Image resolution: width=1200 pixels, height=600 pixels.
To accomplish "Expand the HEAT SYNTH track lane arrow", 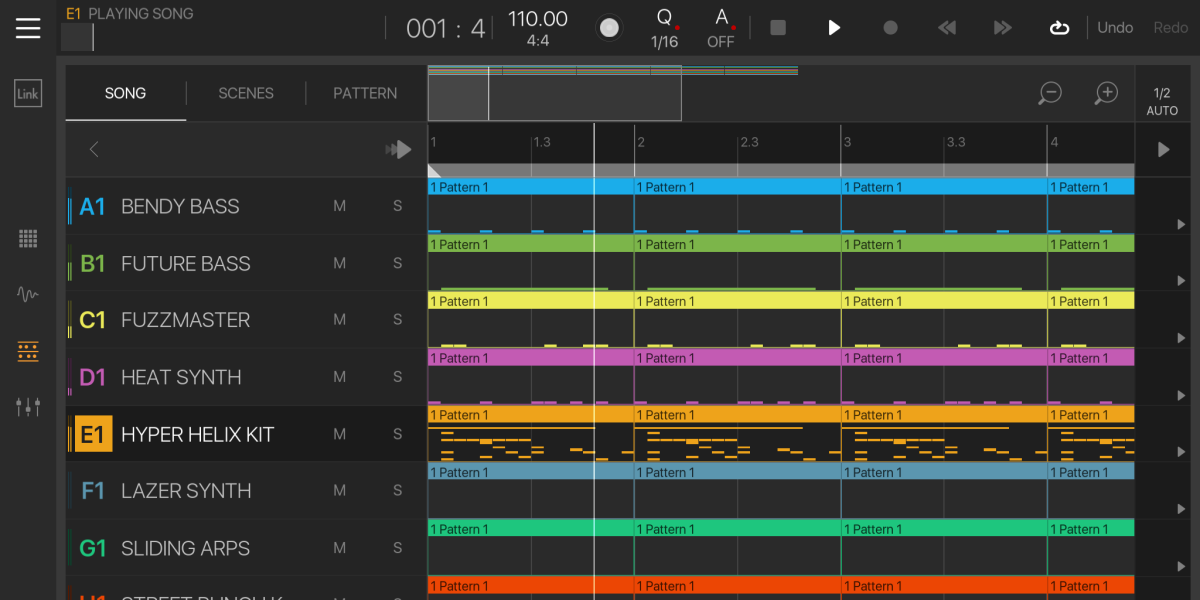I will coord(1181,396).
